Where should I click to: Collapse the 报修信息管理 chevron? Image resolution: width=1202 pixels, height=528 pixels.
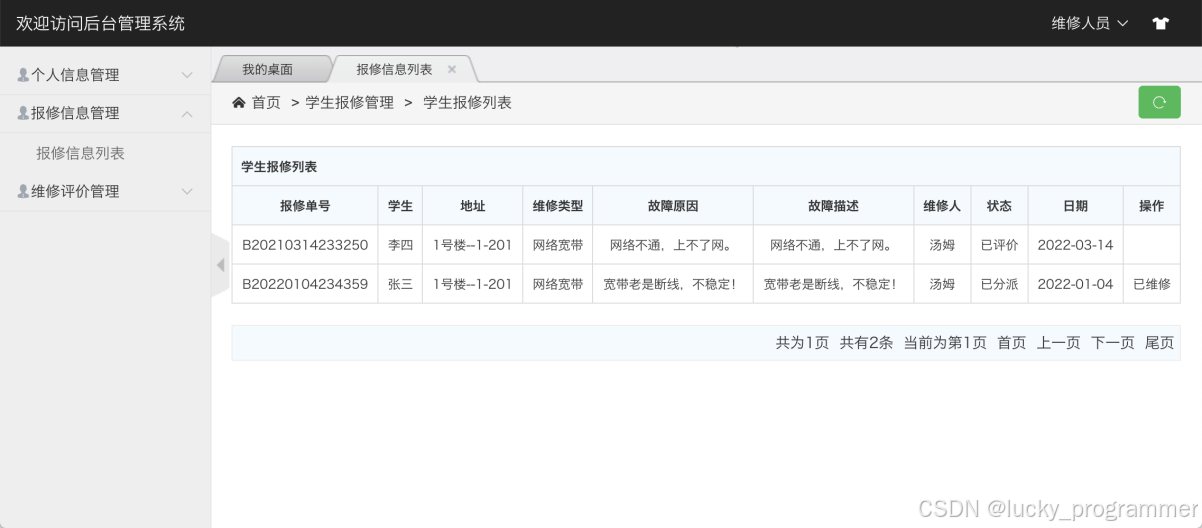click(x=187, y=113)
